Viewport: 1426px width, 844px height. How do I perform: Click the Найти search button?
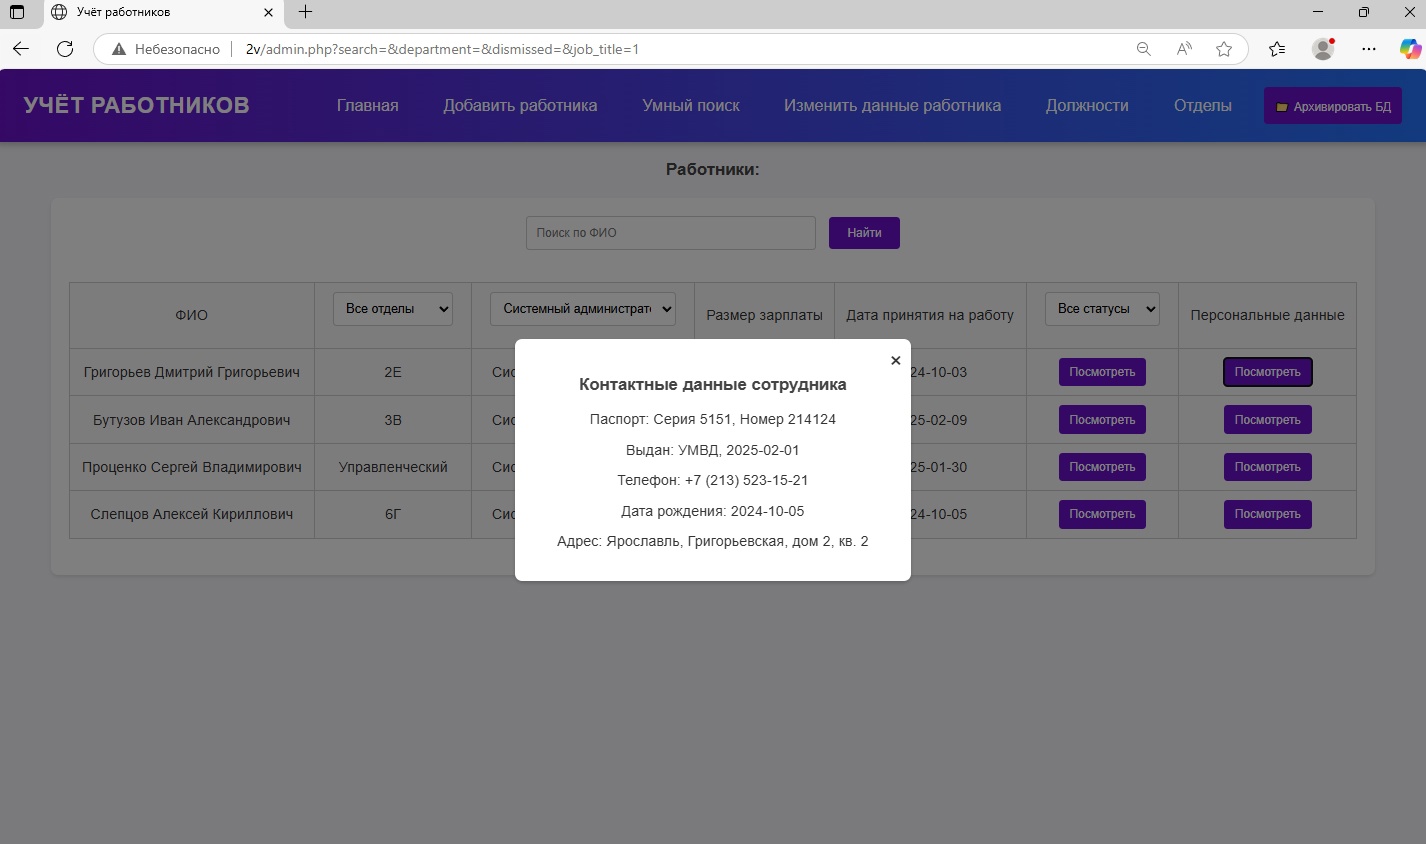pyautogui.click(x=864, y=233)
